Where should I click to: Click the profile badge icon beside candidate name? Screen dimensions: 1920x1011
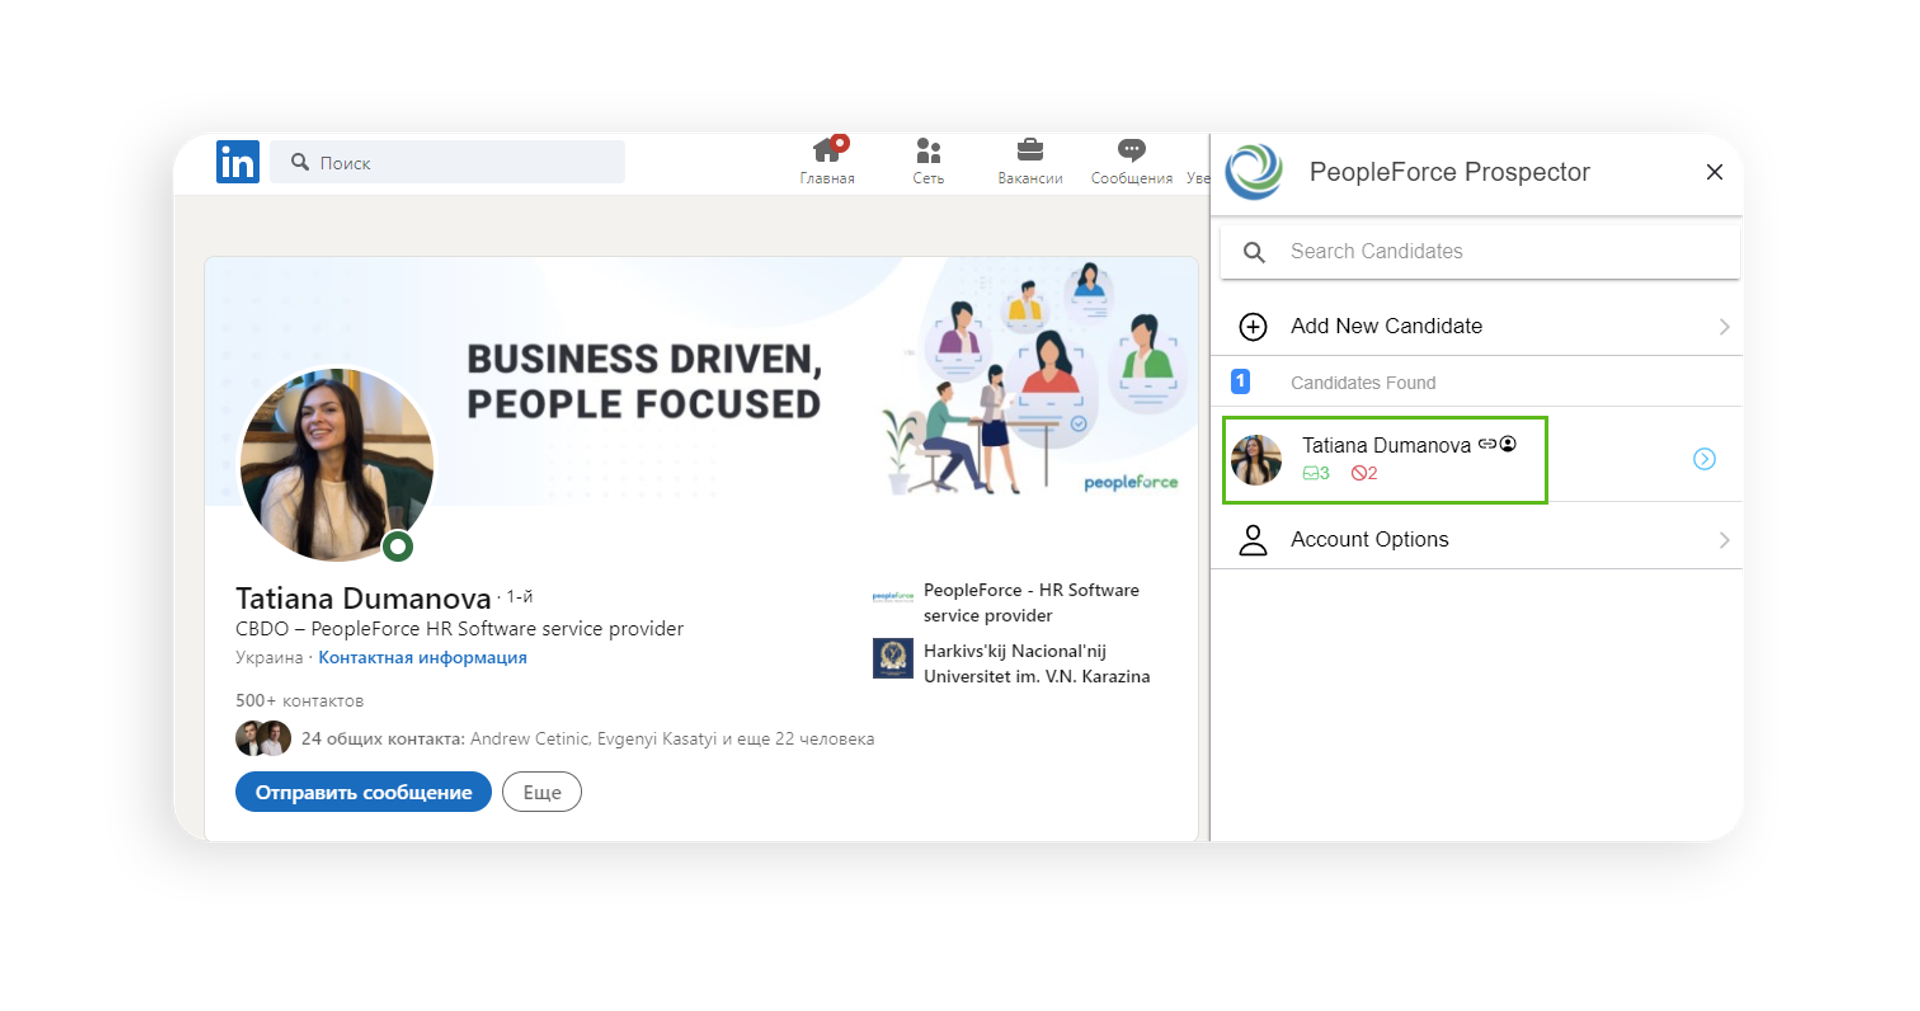tap(1508, 444)
